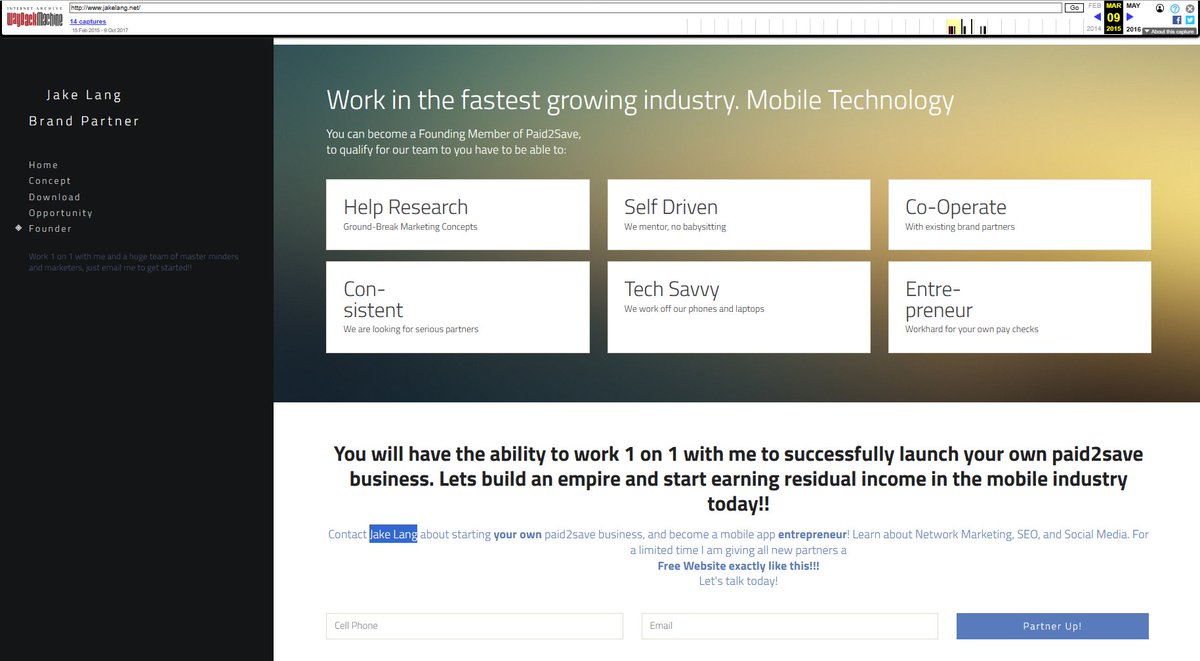Open the Concept sidebar menu item

point(50,181)
